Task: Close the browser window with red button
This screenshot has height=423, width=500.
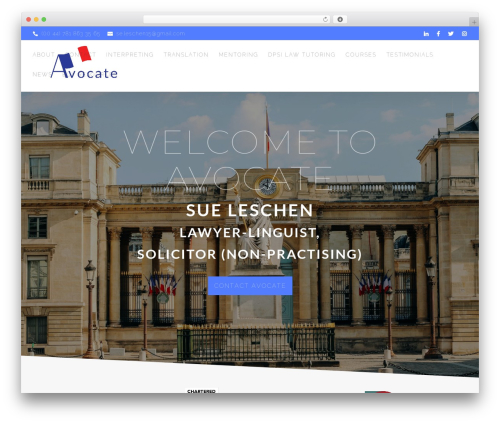Action: point(29,19)
